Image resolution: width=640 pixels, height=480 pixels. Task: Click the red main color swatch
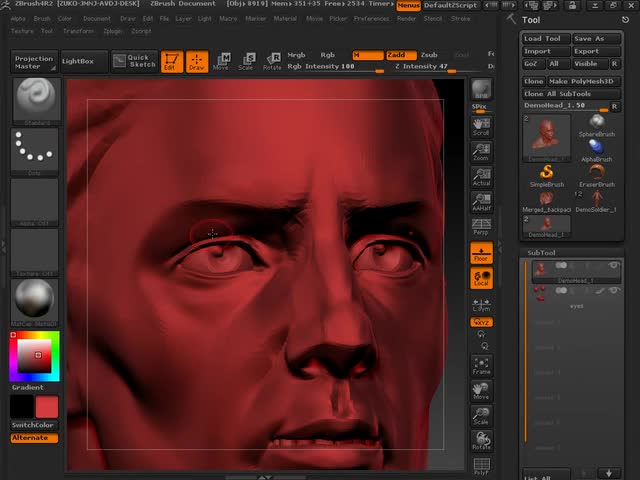pyautogui.click(x=47, y=407)
